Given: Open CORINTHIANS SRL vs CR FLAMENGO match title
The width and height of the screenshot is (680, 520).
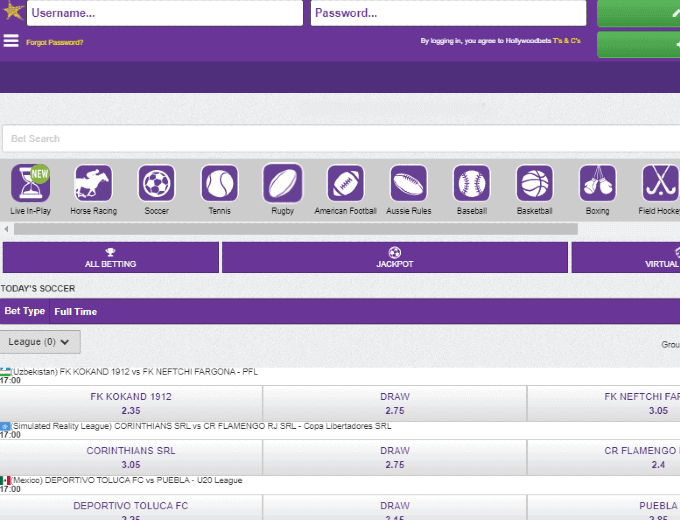Looking at the screenshot, I should [x=201, y=426].
